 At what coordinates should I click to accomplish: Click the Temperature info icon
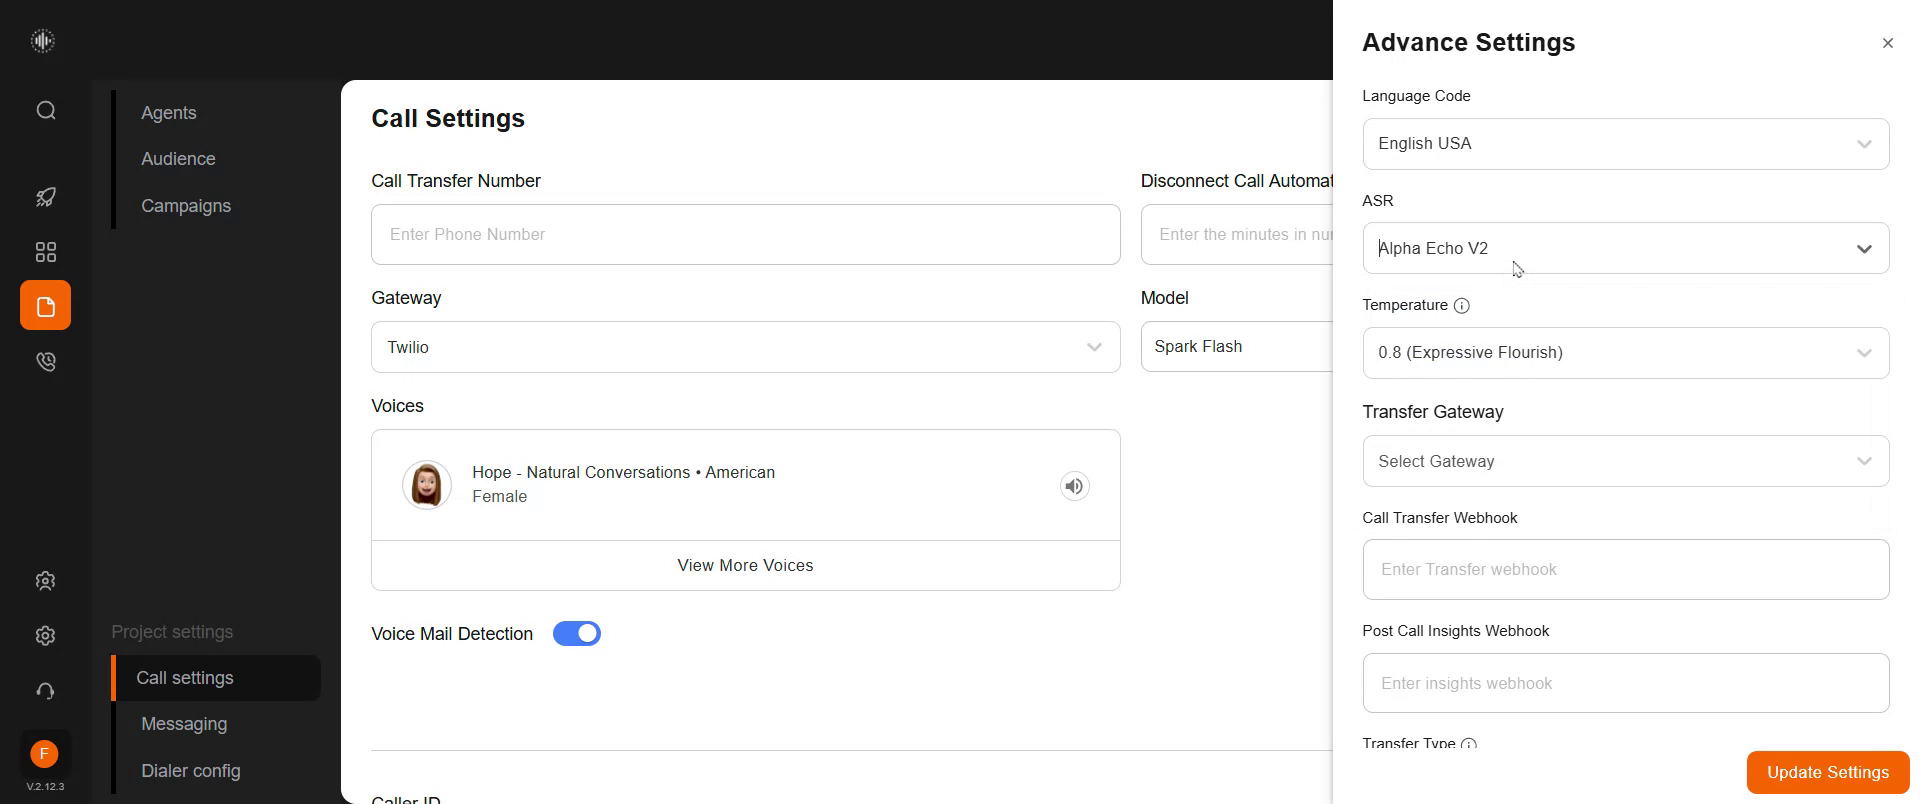pyautogui.click(x=1461, y=306)
